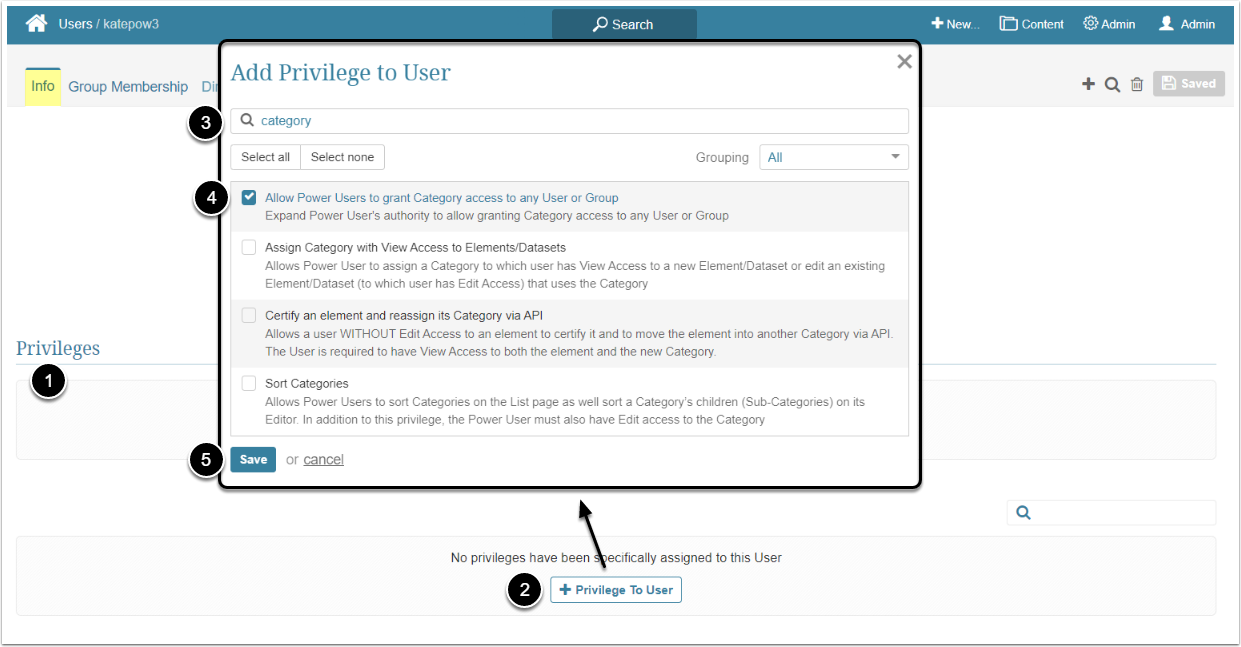1241x647 pixels.
Task: Open the gear Admin menu
Action: pyautogui.click(x=1109, y=24)
